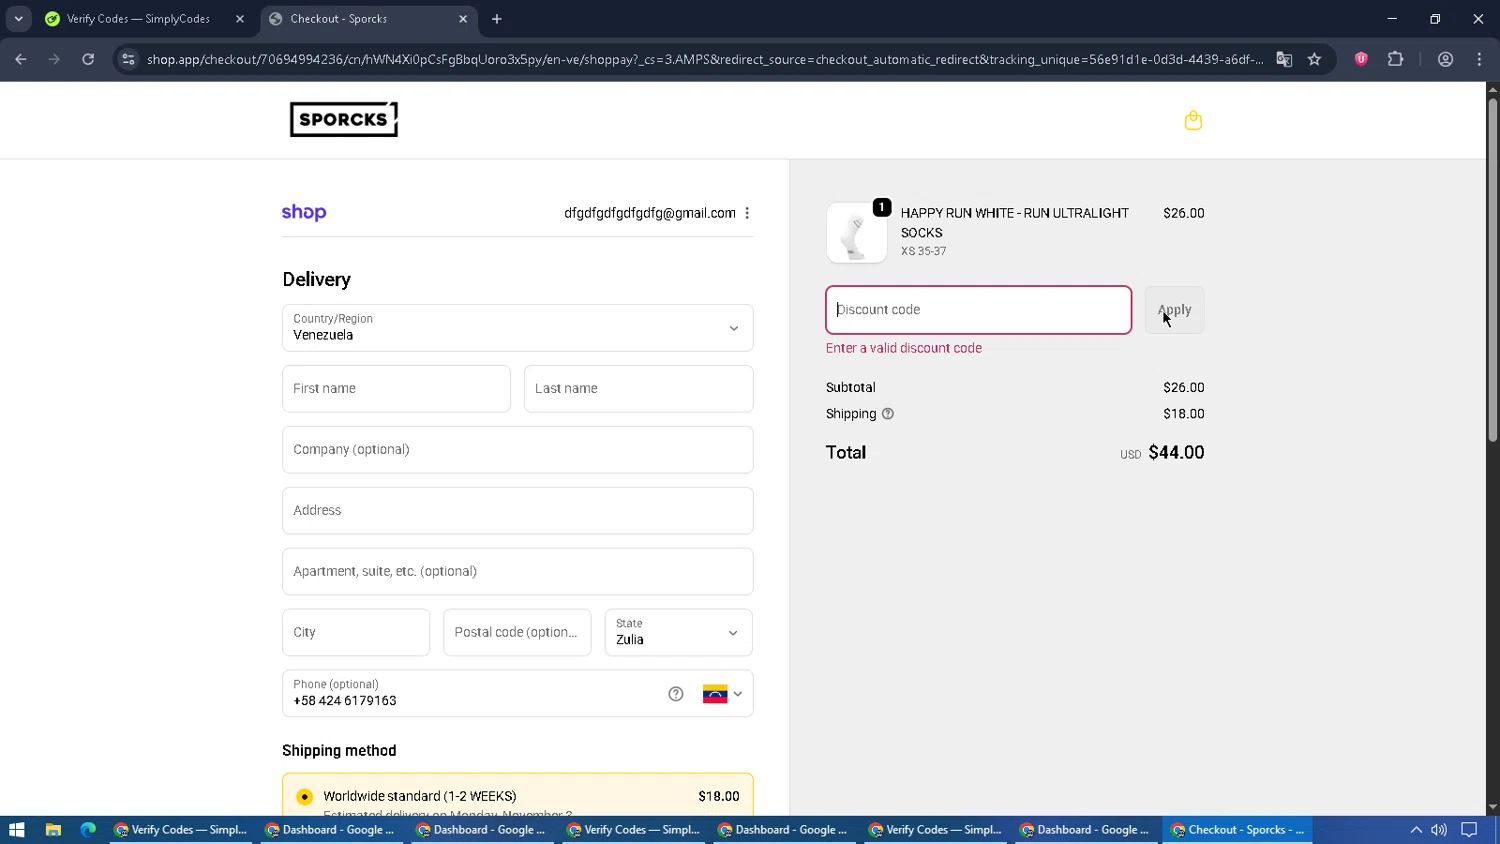Open the Windows Start menu
This screenshot has height=844, width=1500.
(x=16, y=830)
